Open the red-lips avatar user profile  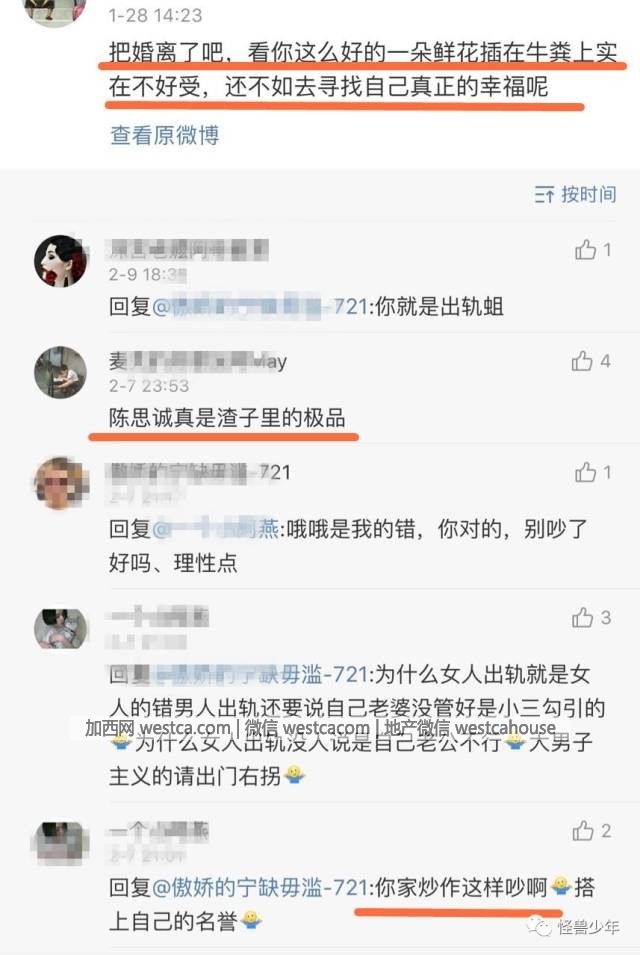click(x=60, y=261)
